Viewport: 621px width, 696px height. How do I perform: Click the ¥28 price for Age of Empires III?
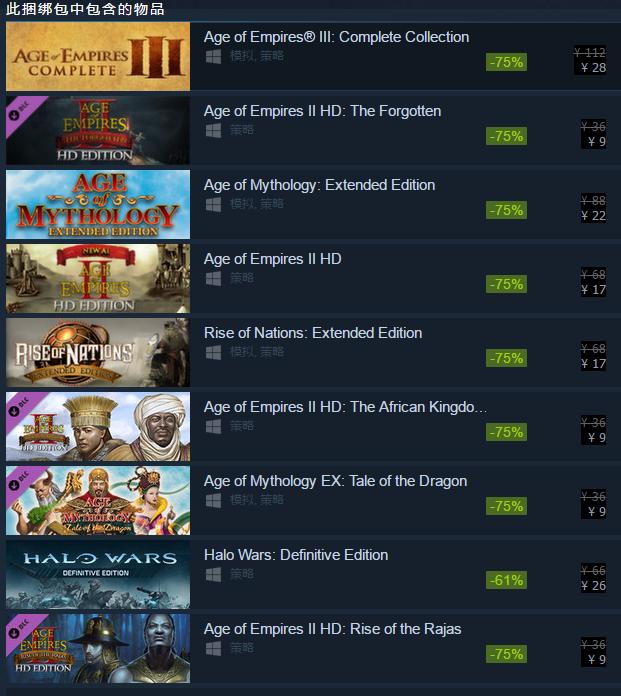(x=593, y=68)
